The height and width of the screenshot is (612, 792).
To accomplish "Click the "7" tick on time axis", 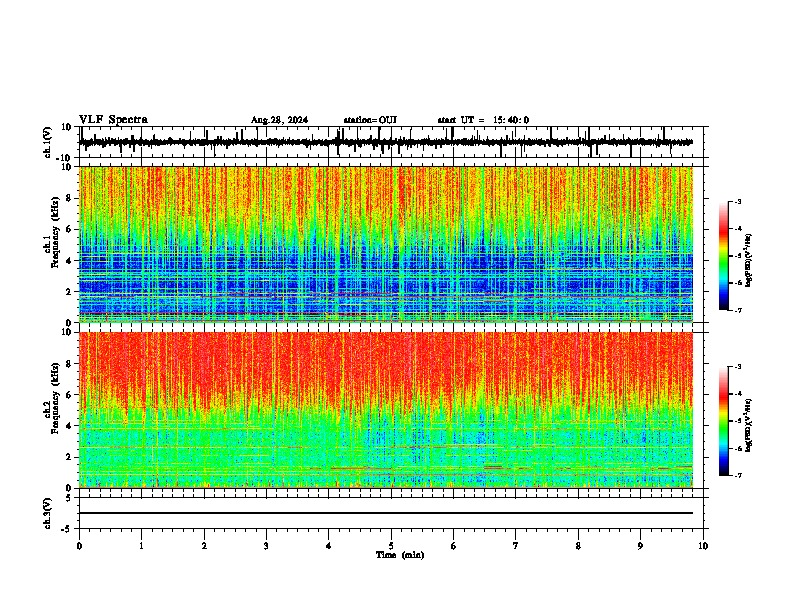I will coord(516,546).
